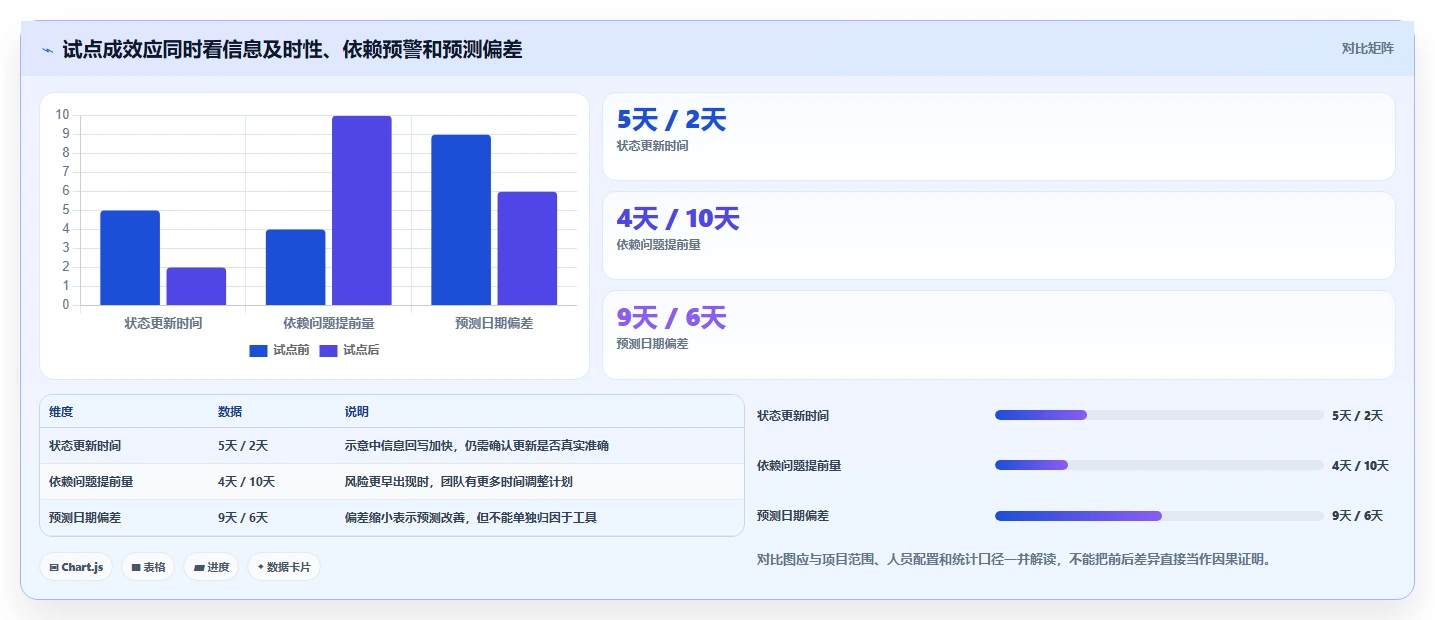Click the 试点前 bar for 预测日期偏差
This screenshot has width=1435, height=620.
tap(461, 220)
